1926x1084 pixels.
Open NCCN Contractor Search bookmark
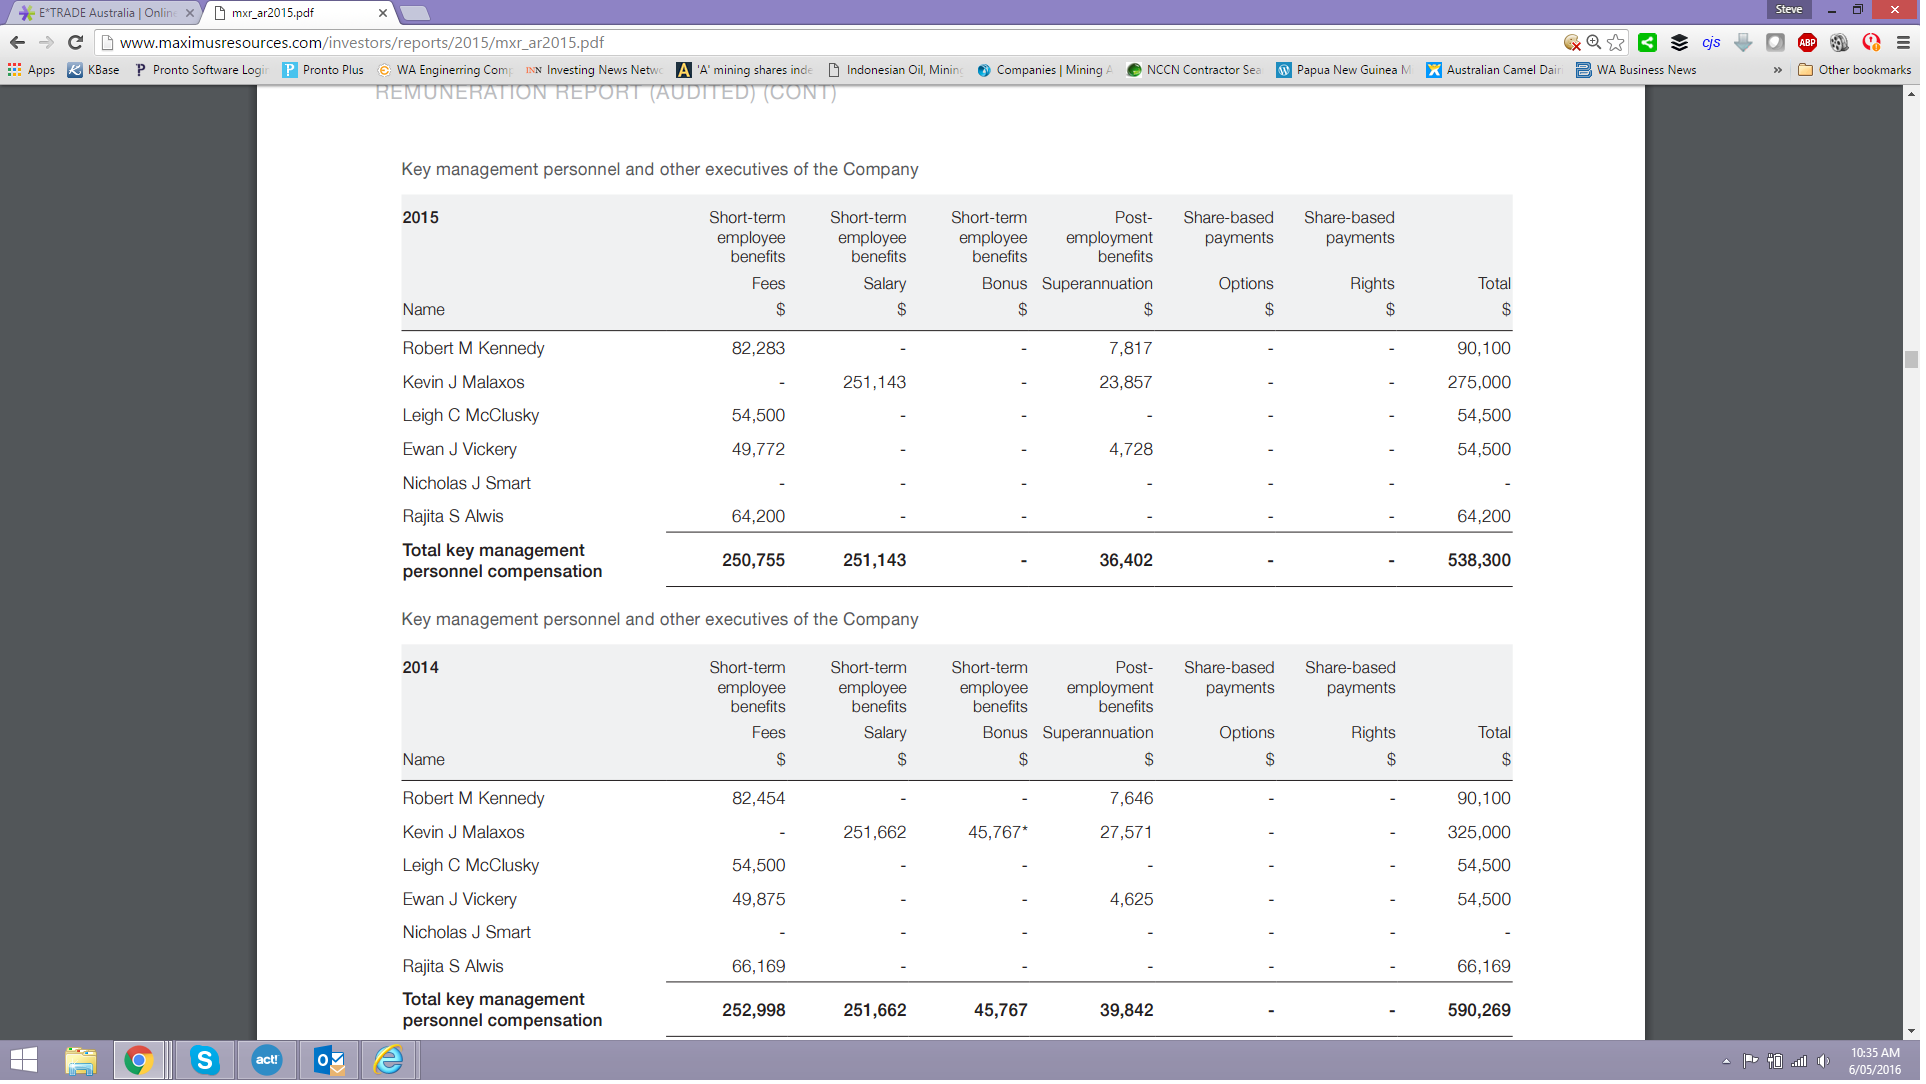(1196, 70)
